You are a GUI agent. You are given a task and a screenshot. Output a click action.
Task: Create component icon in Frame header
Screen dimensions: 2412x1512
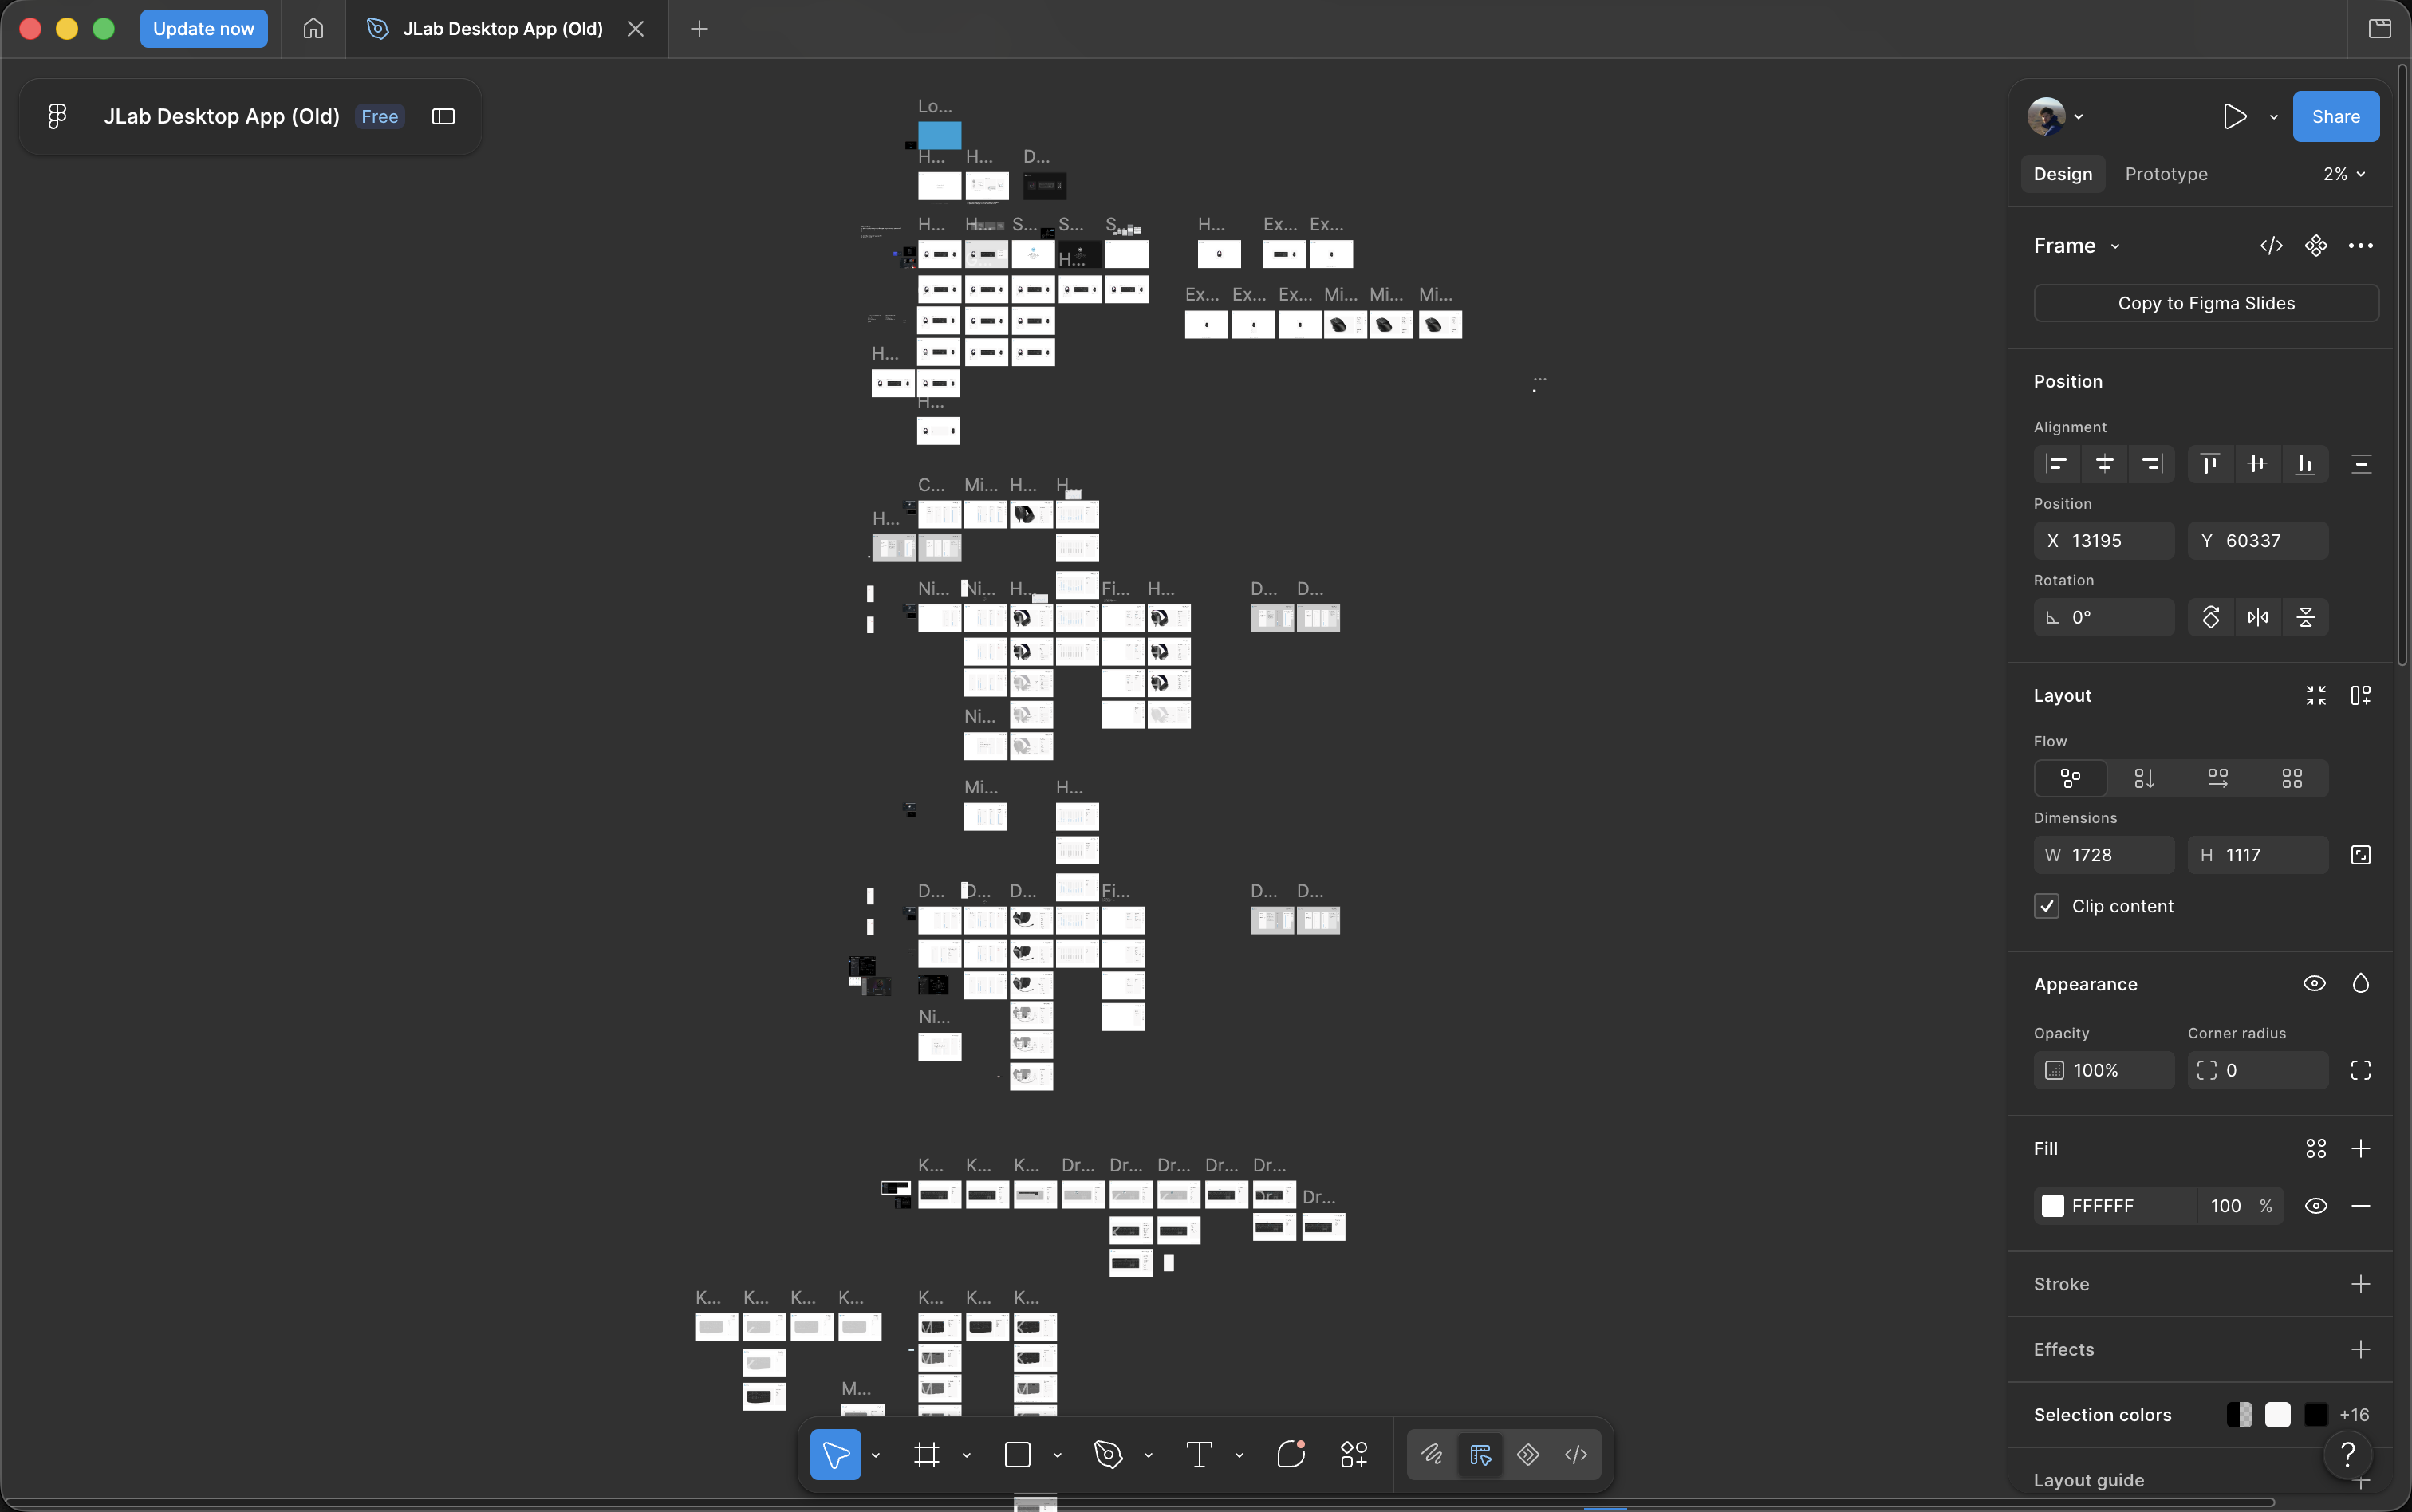[2316, 246]
